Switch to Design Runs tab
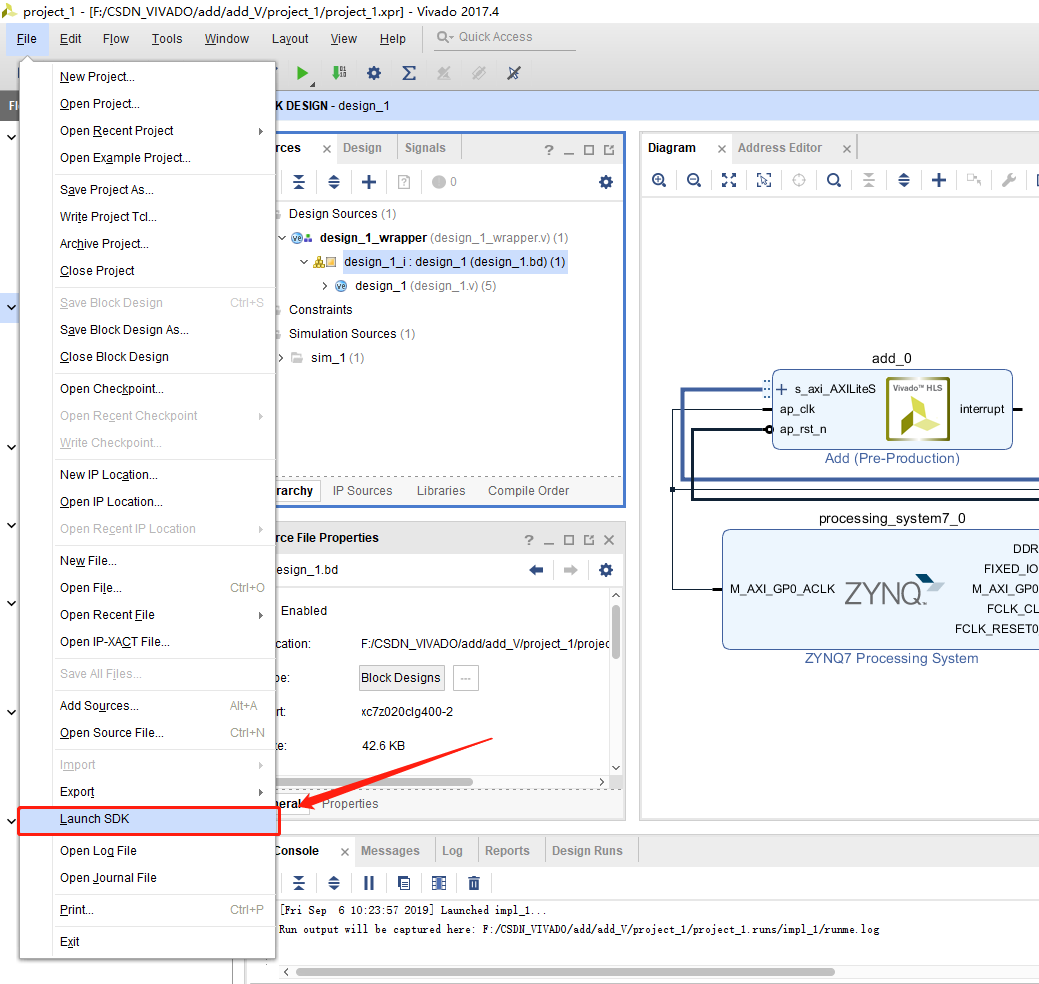Screen dimensions: 1039x984 point(587,851)
